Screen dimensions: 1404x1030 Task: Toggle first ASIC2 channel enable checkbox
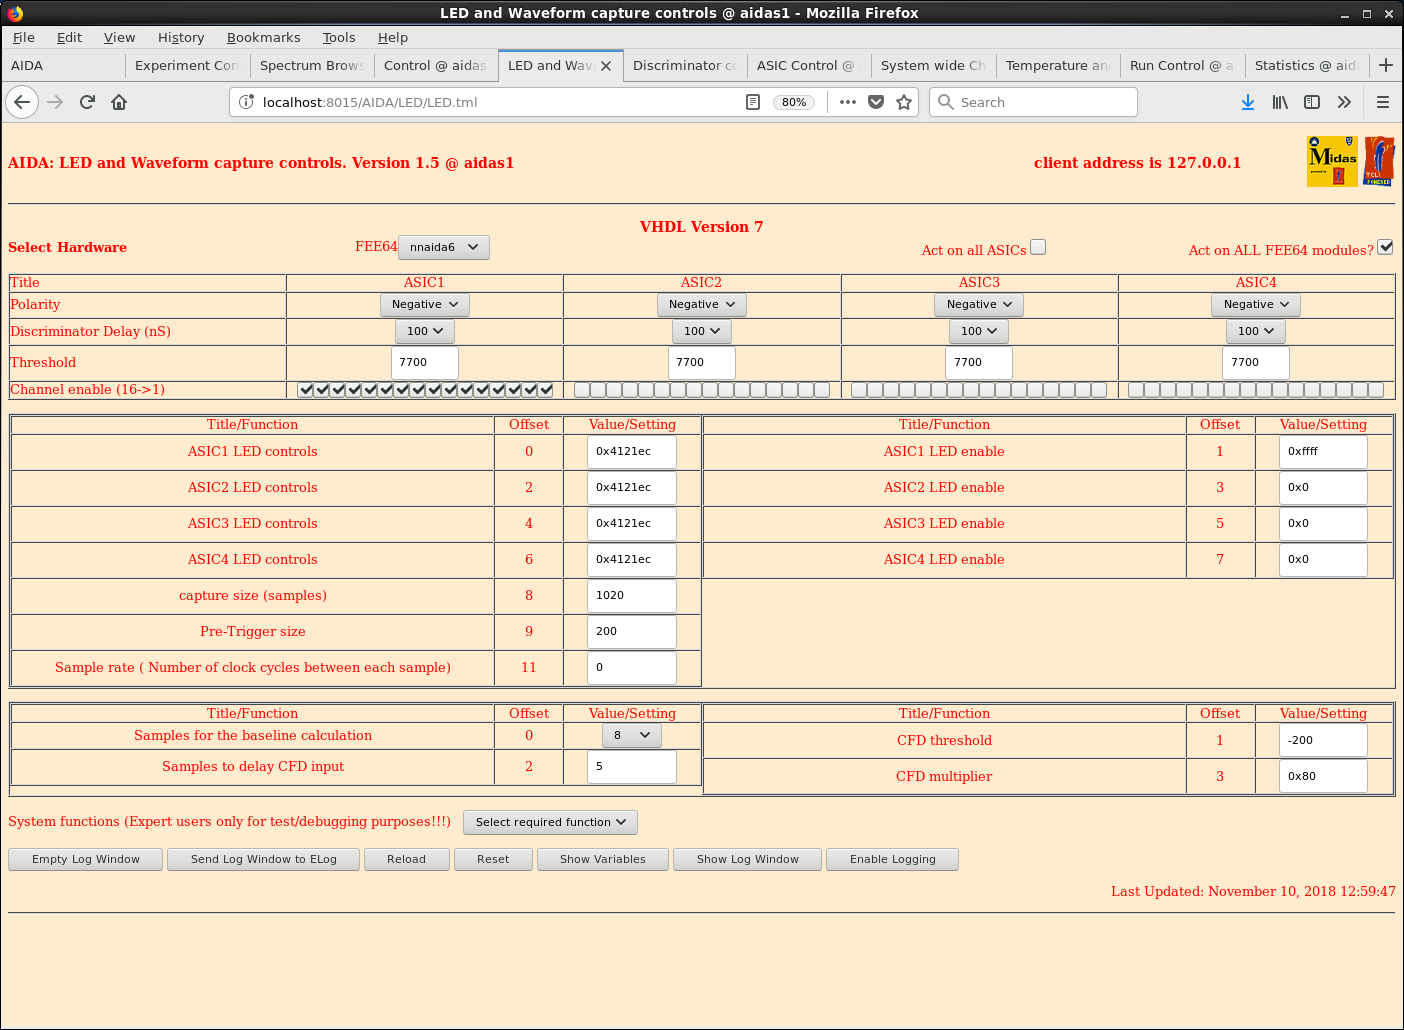pos(582,390)
